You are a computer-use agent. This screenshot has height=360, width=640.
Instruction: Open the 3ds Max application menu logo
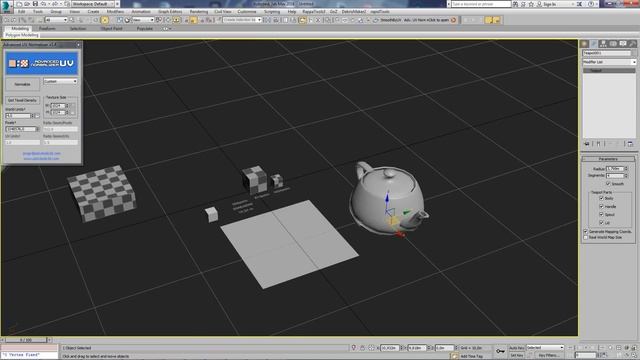6,7
